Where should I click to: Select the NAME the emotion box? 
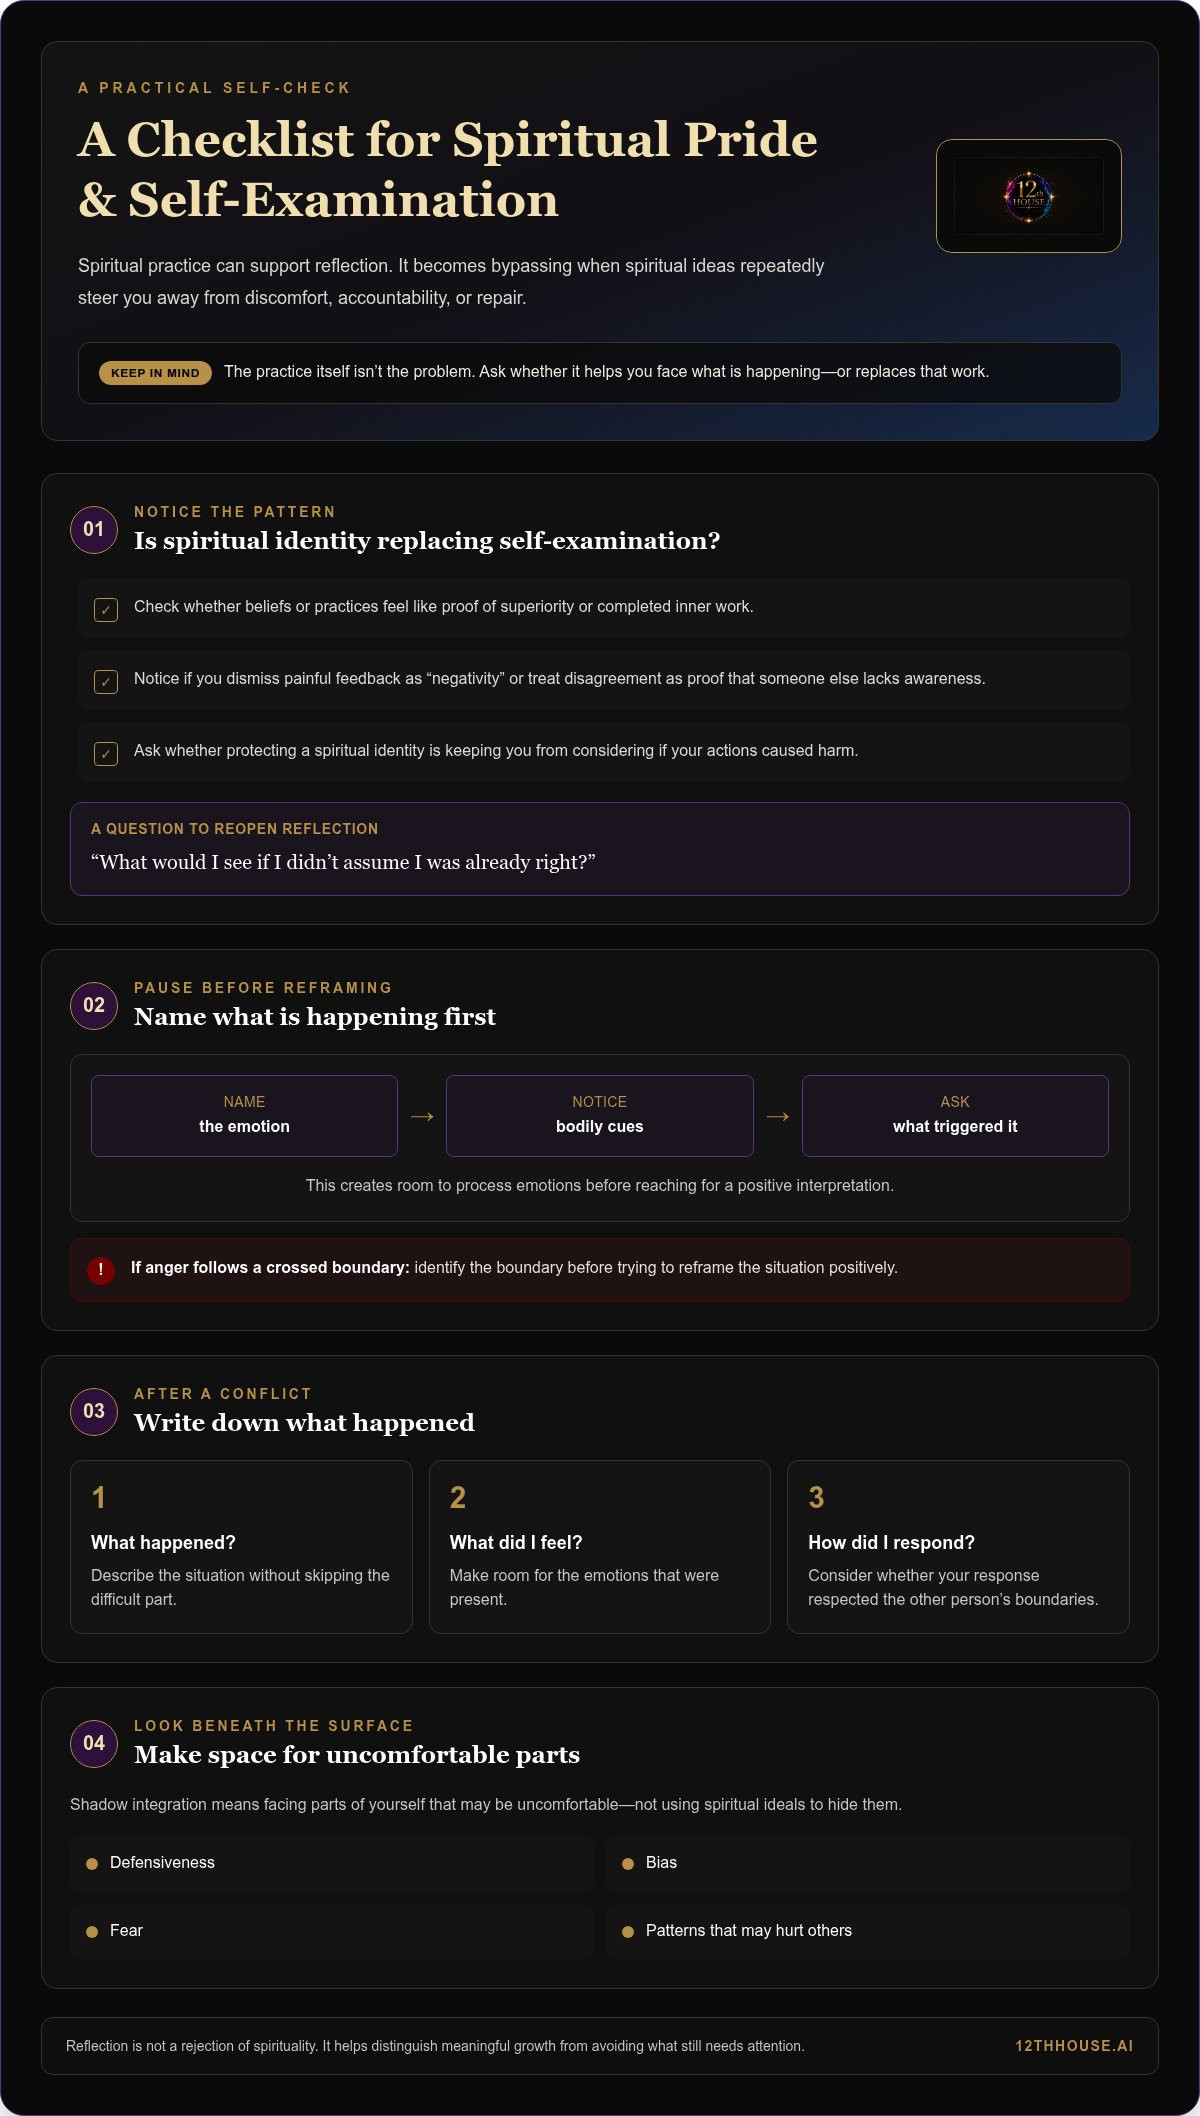[x=244, y=1116]
